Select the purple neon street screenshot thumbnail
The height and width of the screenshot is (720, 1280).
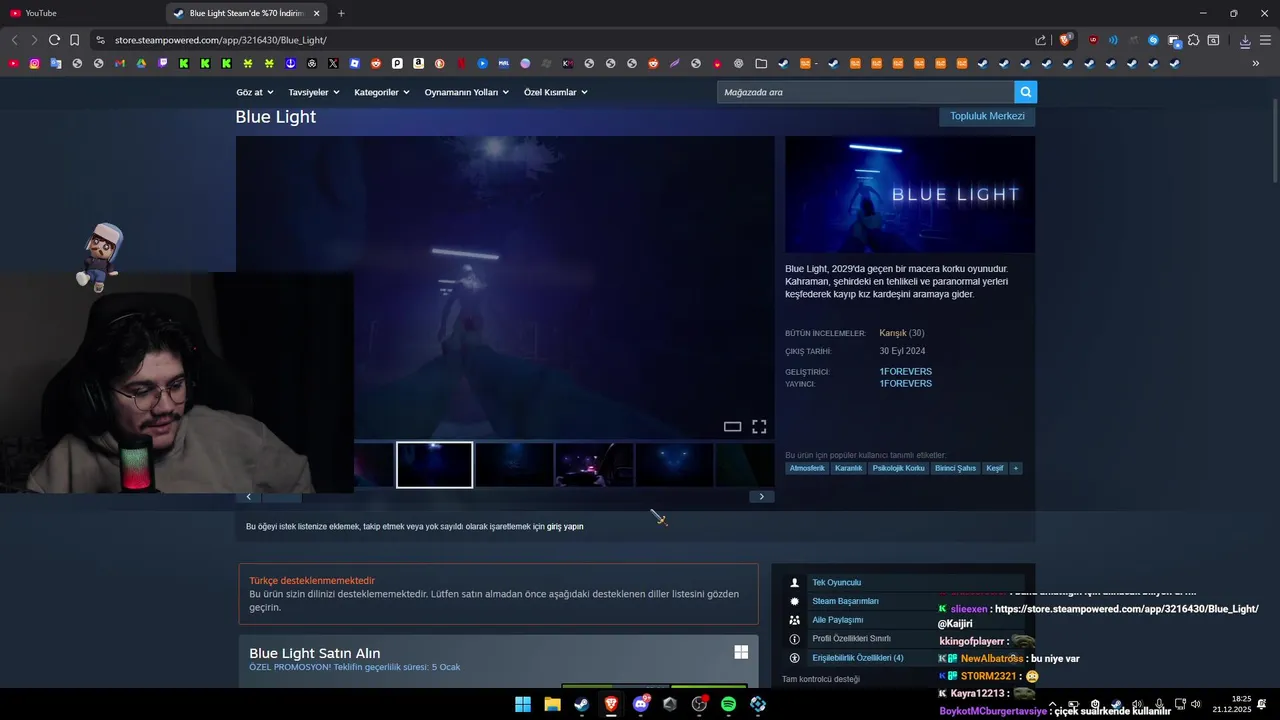click(594, 465)
